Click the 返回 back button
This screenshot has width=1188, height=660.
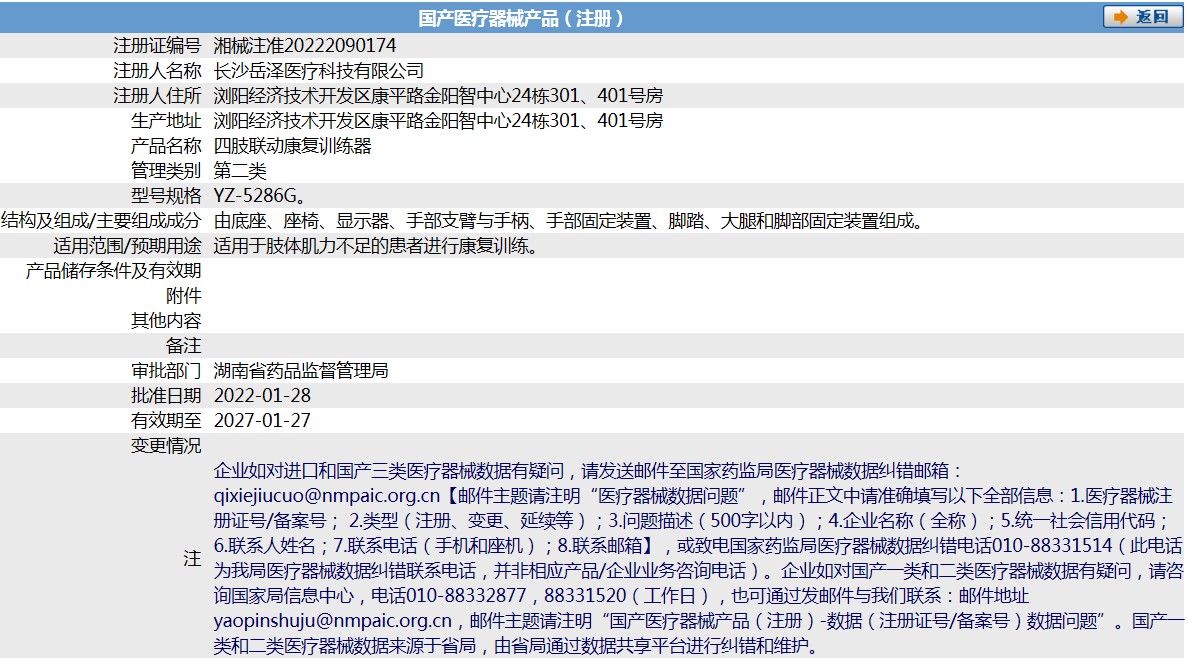click(1142, 17)
